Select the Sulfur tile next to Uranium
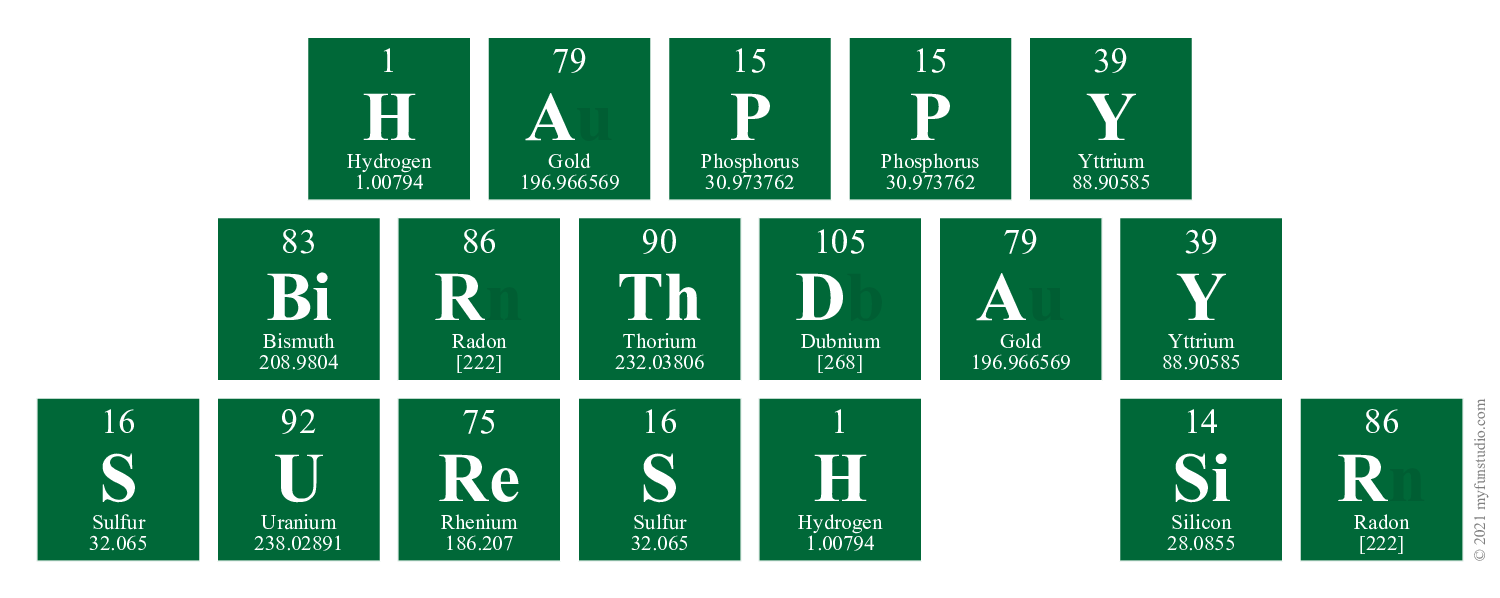1500x598 pixels. pyautogui.click(x=118, y=479)
